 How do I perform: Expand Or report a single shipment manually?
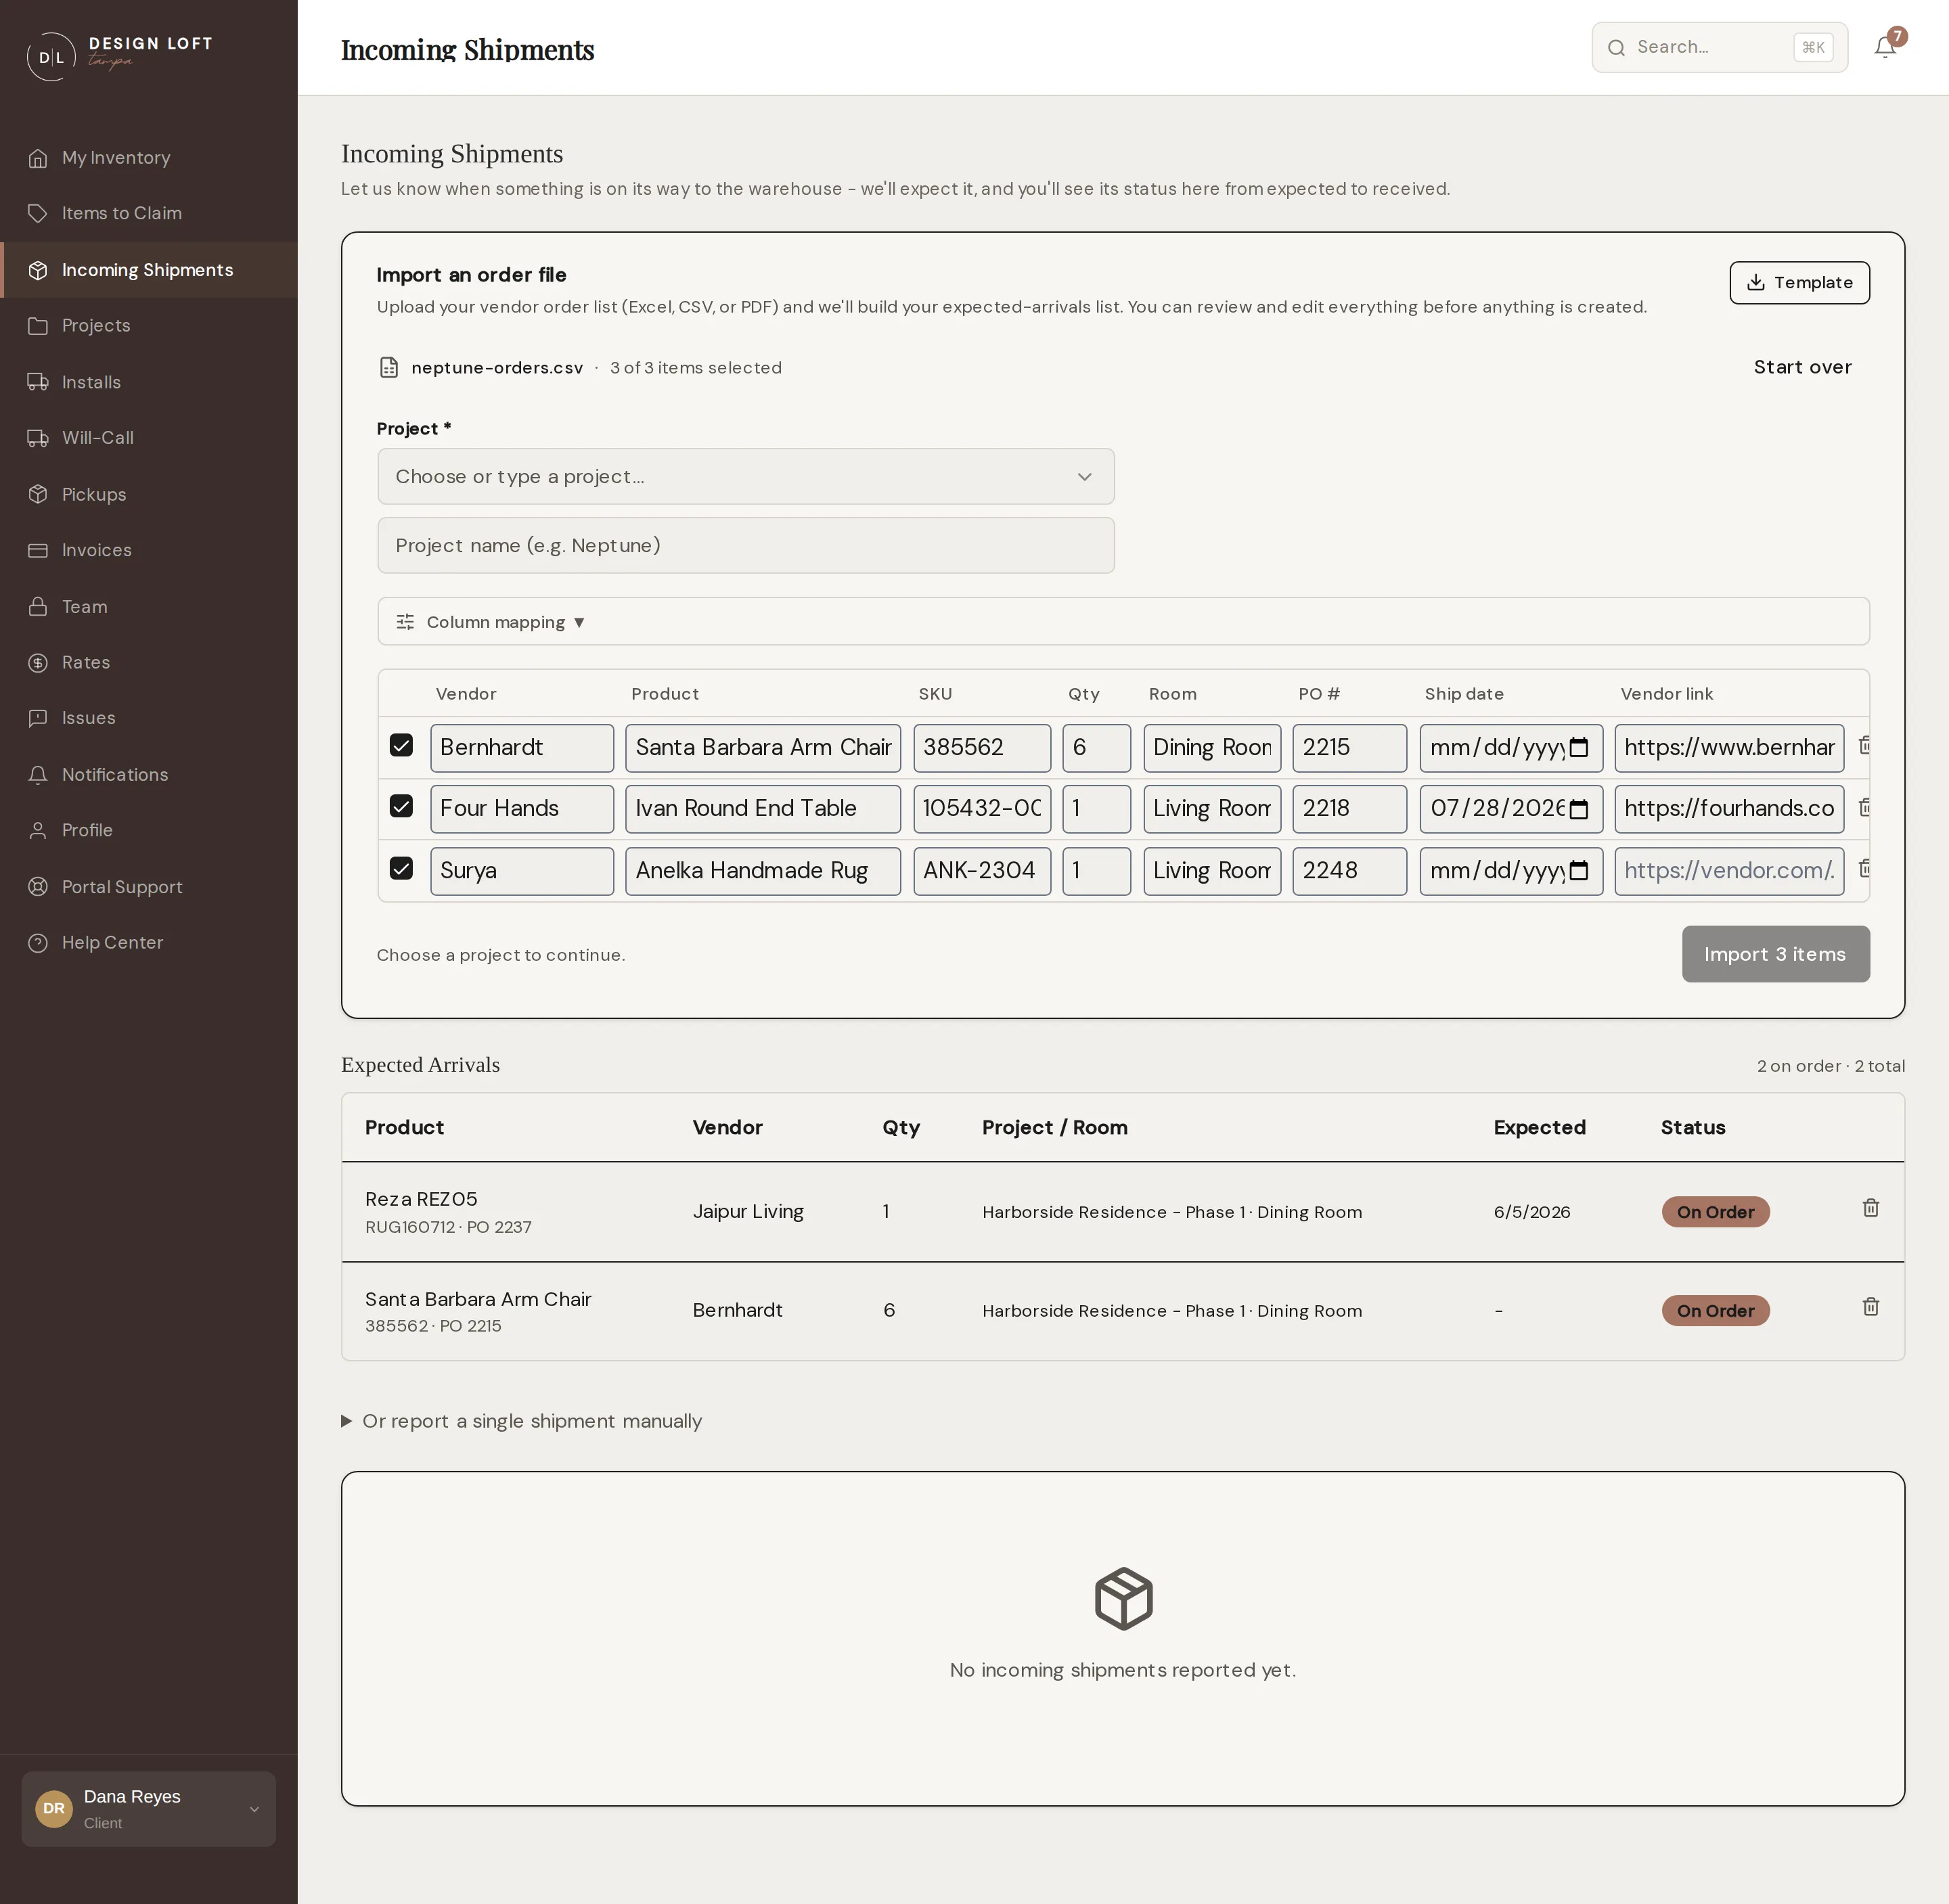[522, 1421]
